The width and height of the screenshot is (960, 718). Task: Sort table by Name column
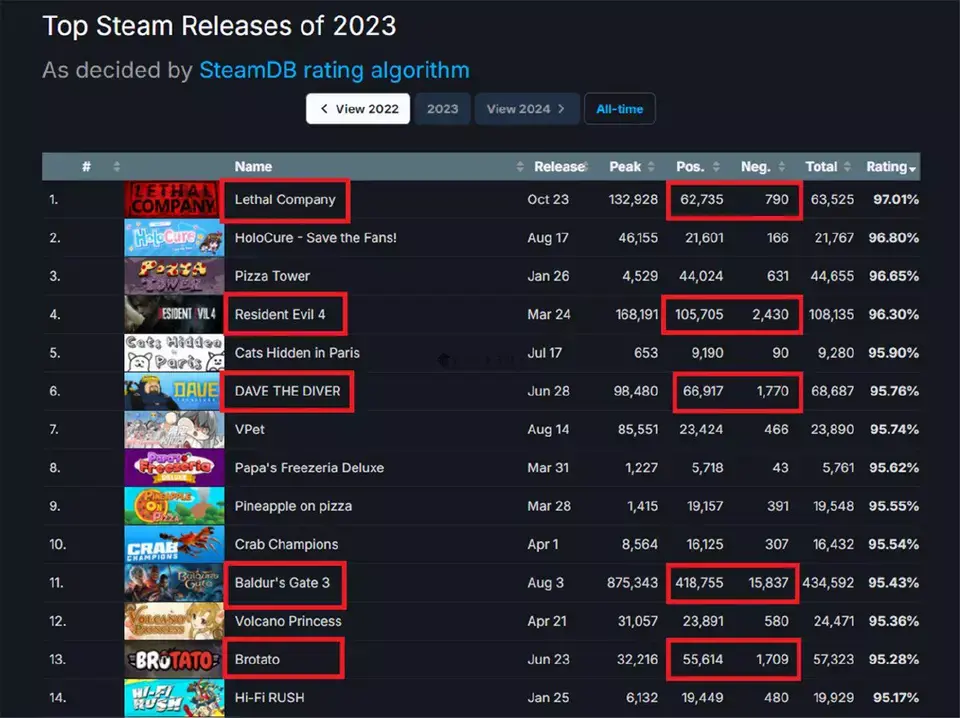coord(253,166)
